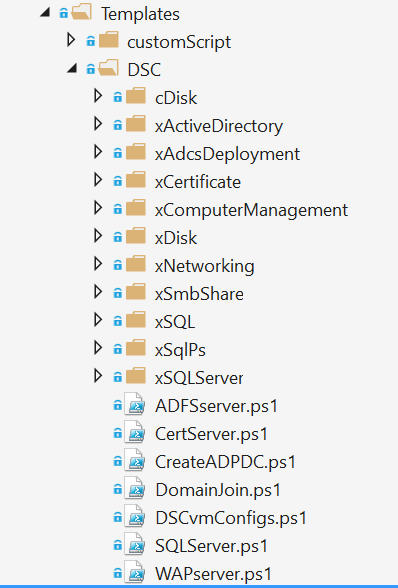
Task: Expand the xNetworking folder arrow
Action: (x=98, y=264)
